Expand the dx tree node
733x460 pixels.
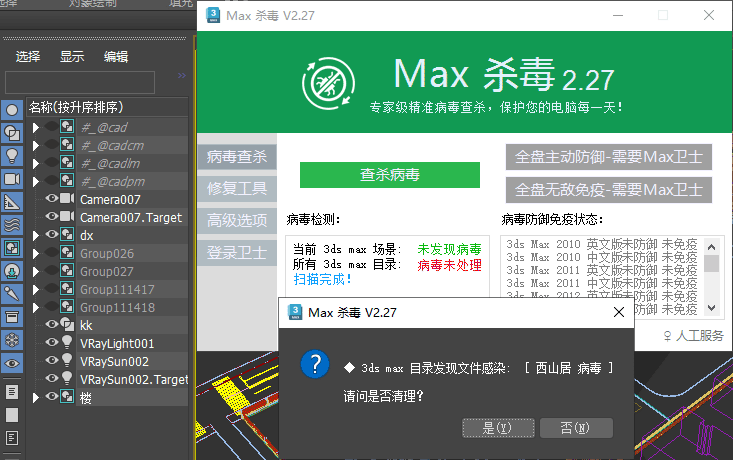pos(36,235)
